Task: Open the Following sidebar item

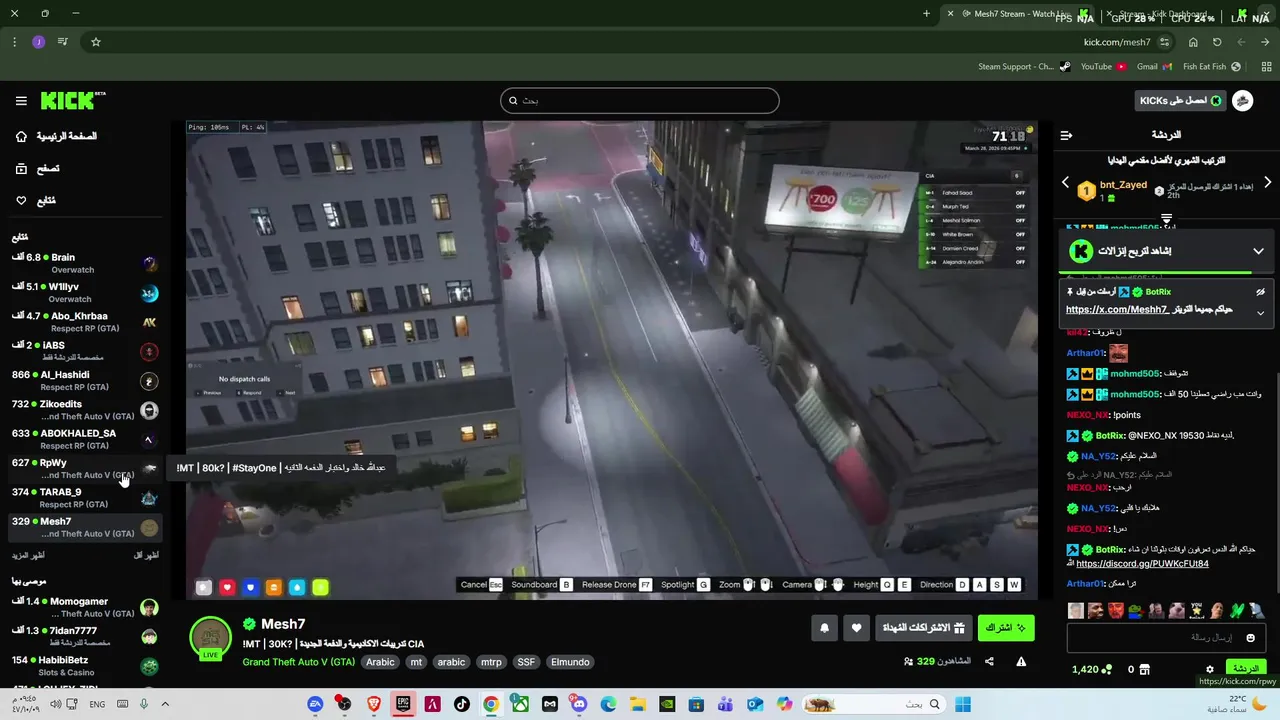Action: pos(35,201)
